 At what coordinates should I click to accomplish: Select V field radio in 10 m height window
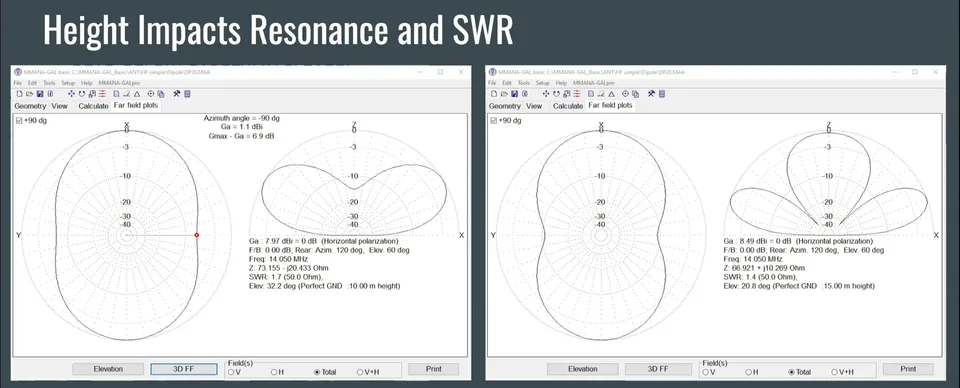pyautogui.click(x=231, y=371)
